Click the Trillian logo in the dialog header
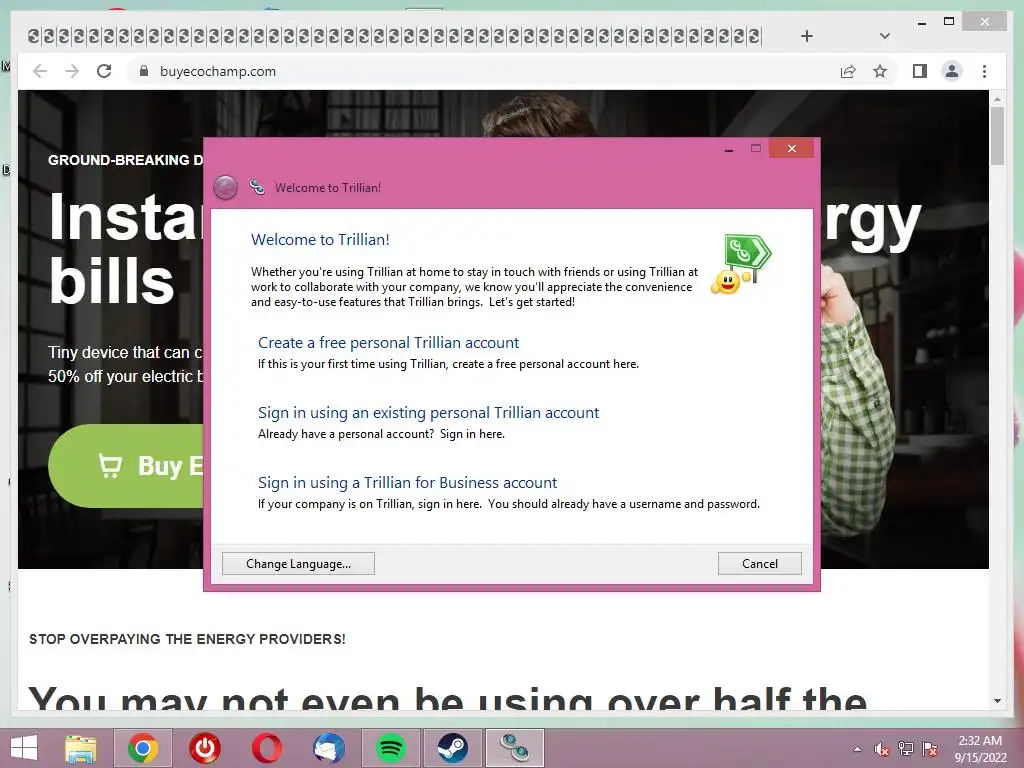Viewport: 1024px width, 768px height. (x=257, y=187)
